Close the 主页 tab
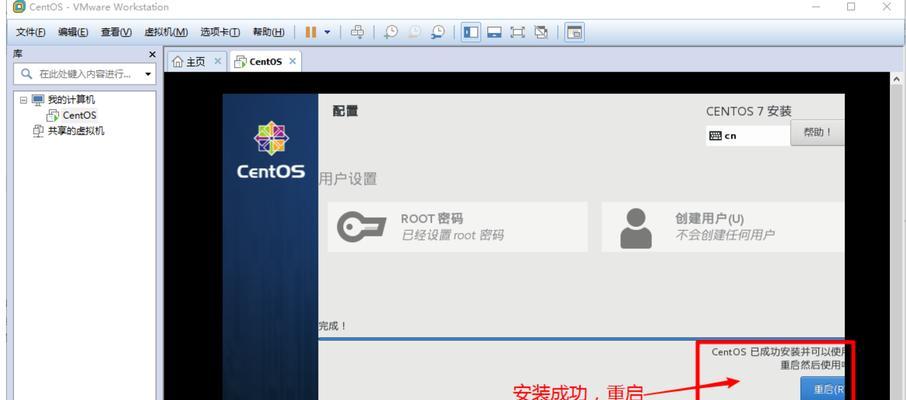The height and width of the screenshot is (400, 906). pos(217,61)
